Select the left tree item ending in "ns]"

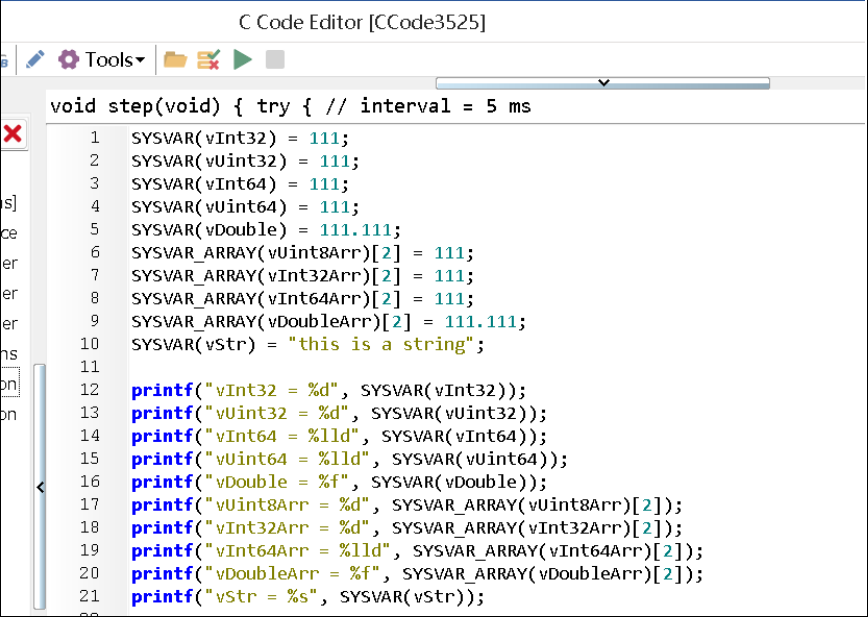[x=9, y=203]
